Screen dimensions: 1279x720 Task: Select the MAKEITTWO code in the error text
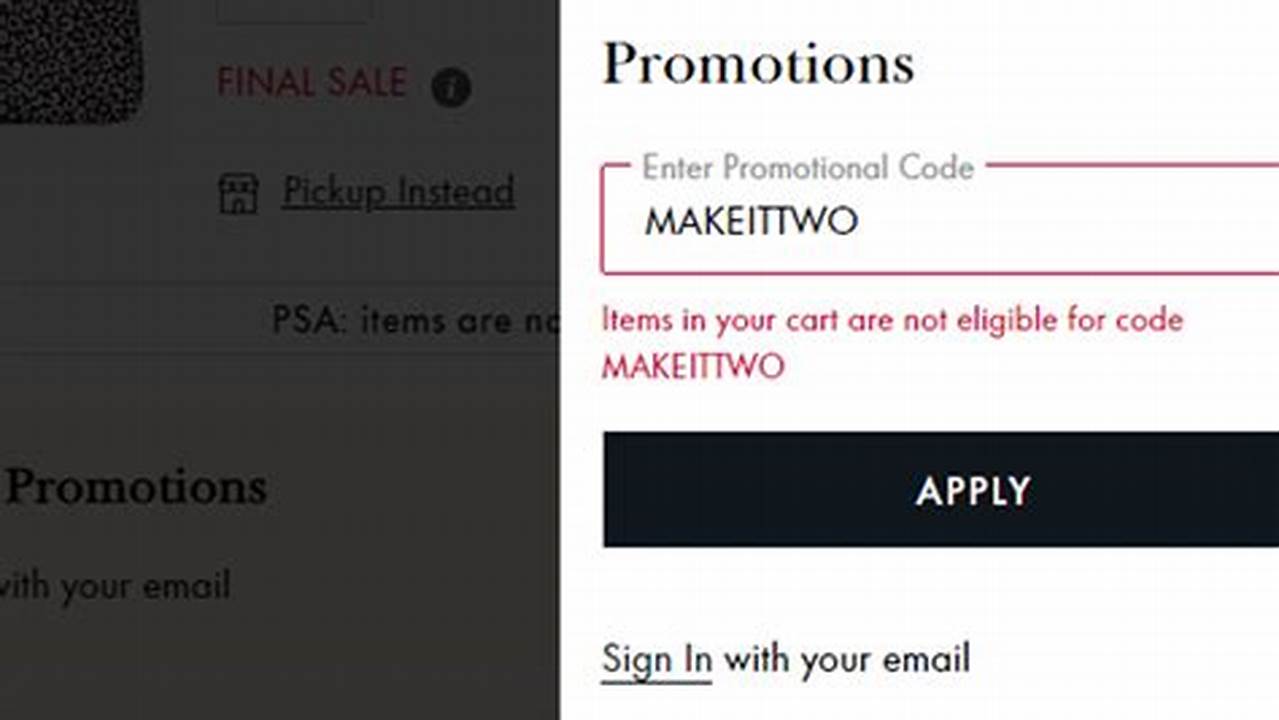coord(692,366)
